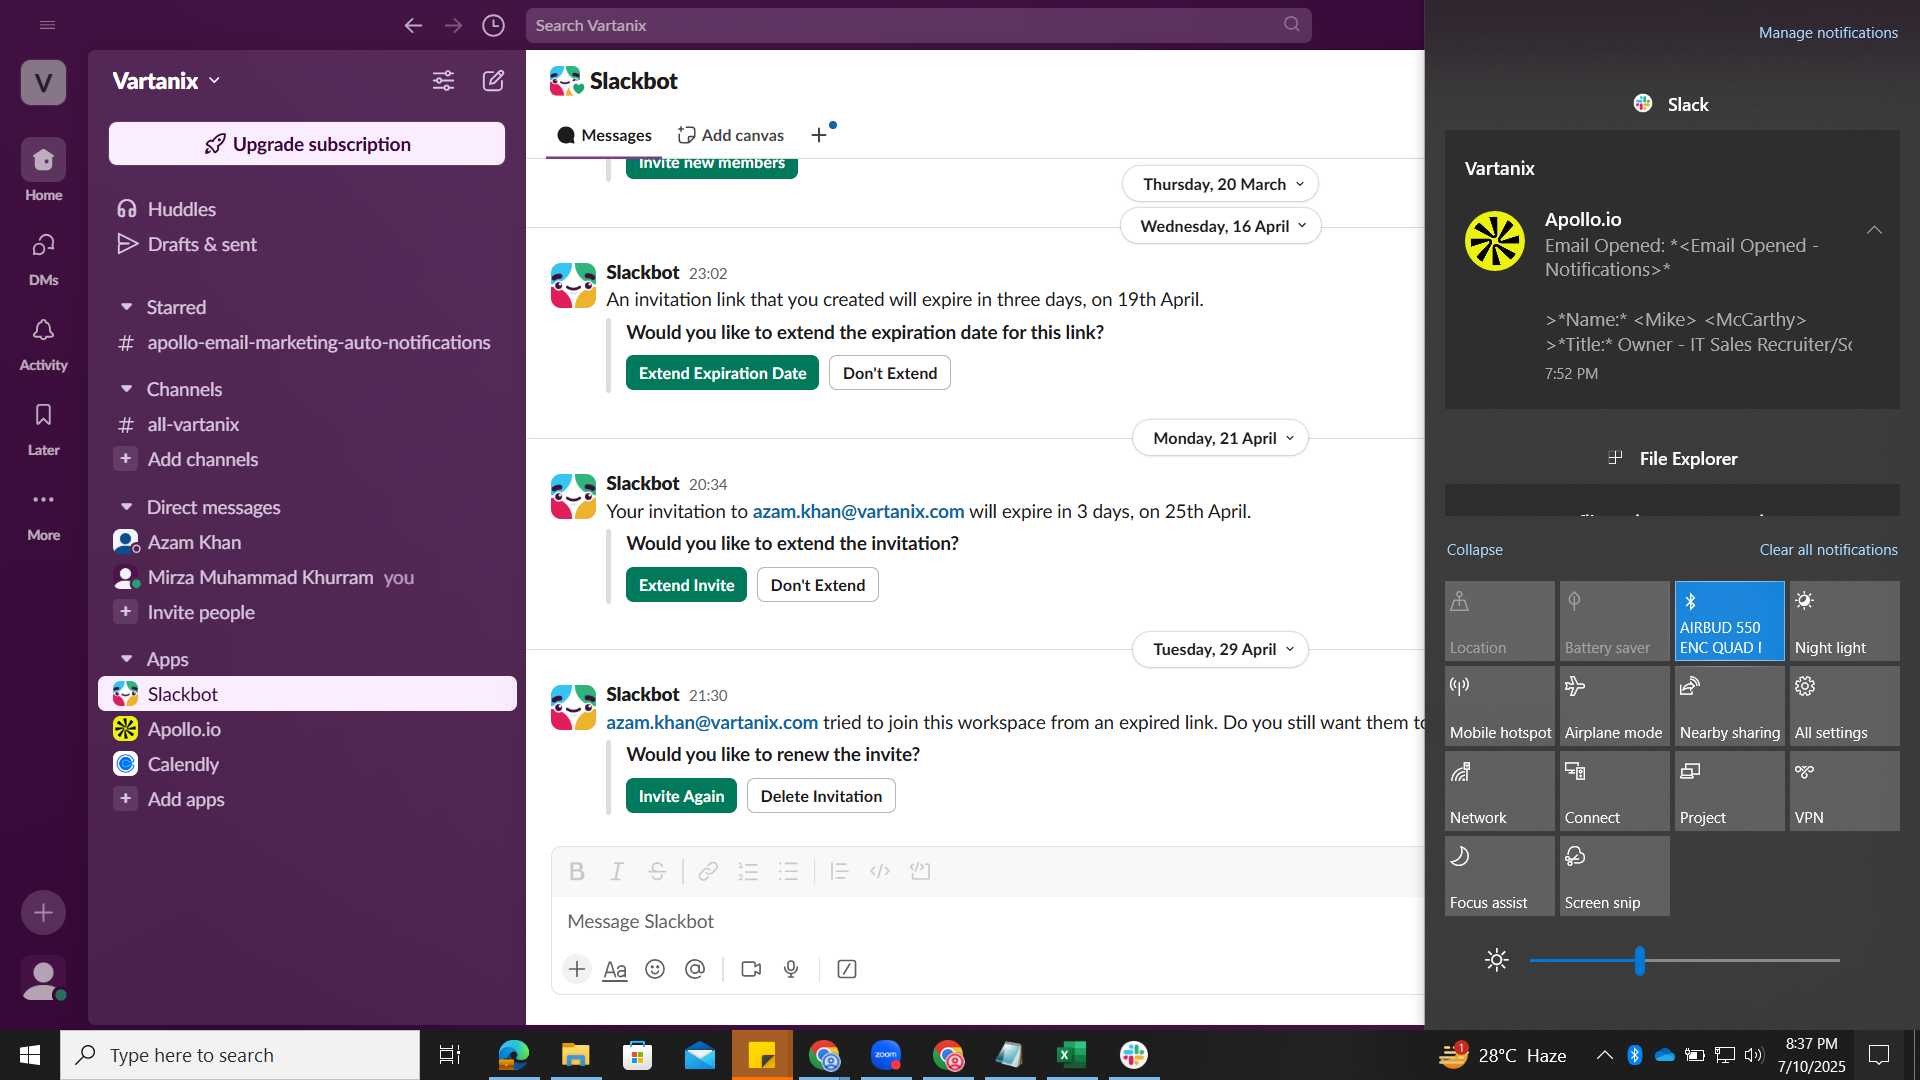Open Calendly app in sidebar
The width and height of the screenshot is (1920, 1080).
[x=307, y=764]
